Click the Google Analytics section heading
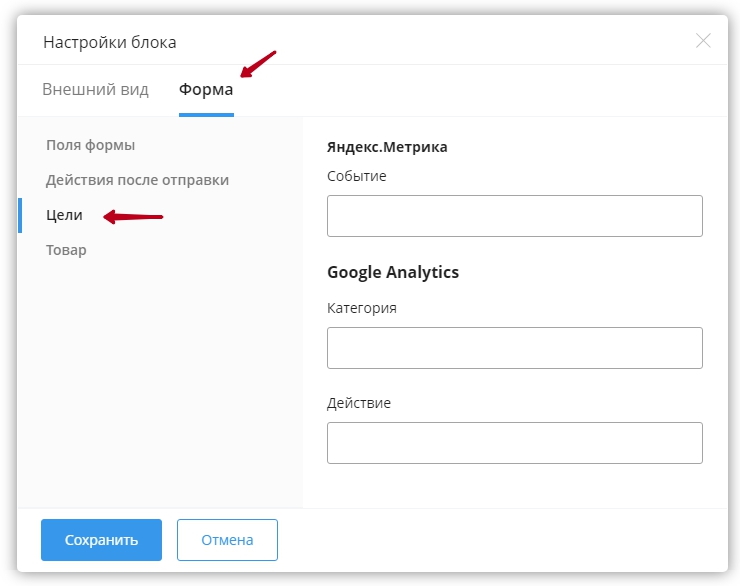Screen dimensions: 740x586 392,272
